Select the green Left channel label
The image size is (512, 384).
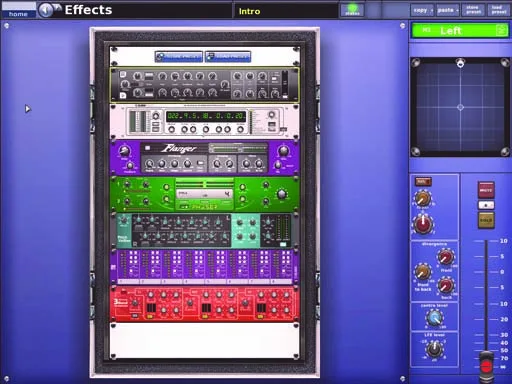(x=460, y=31)
